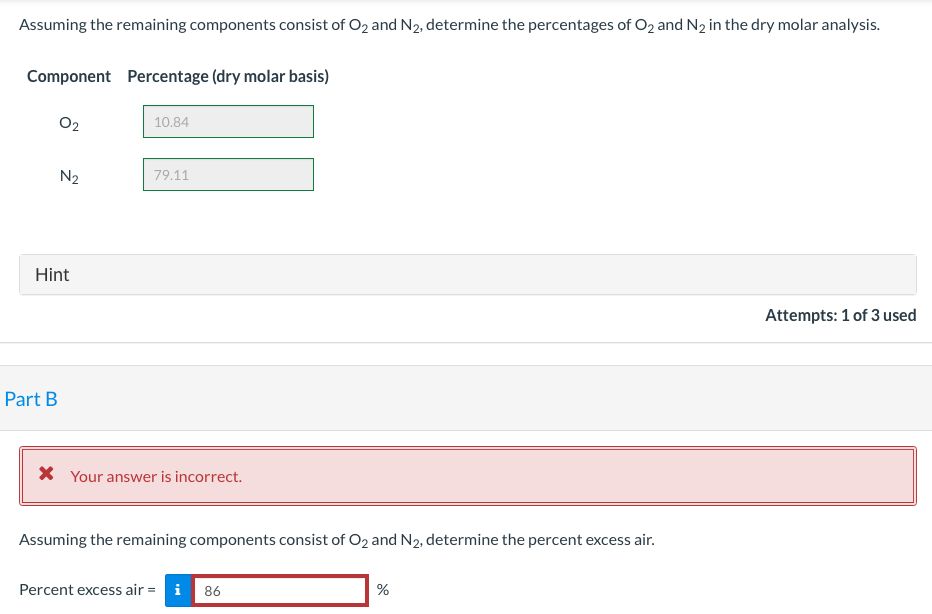932x614 pixels.
Task: Click the O2 percentage field showing 10.84
Action: [x=228, y=122]
